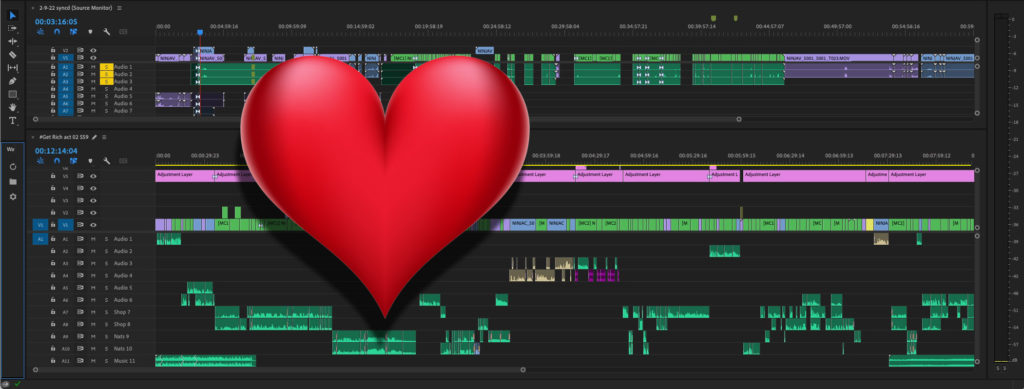Disable yellow Solo on Source Monitor Audio 1
The width and height of the screenshot is (1024, 389).
pyautogui.click(x=106, y=67)
